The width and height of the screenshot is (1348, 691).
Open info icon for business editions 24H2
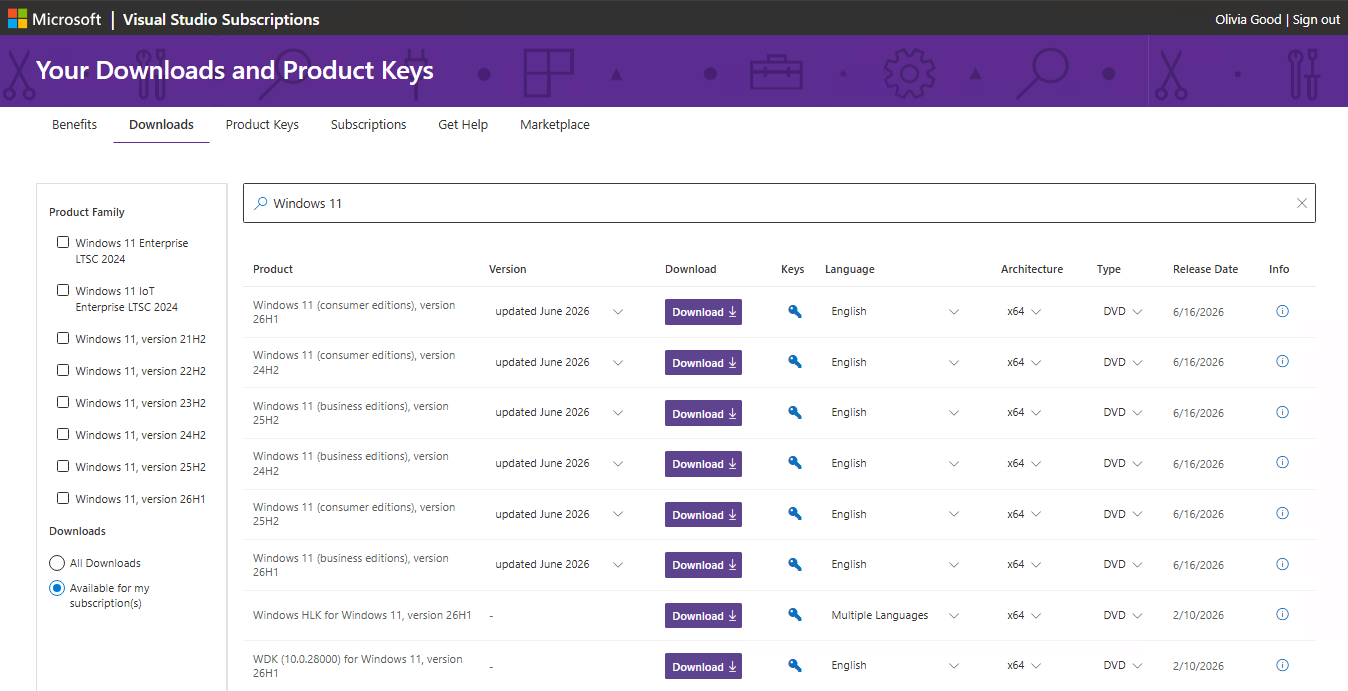tap(1283, 462)
